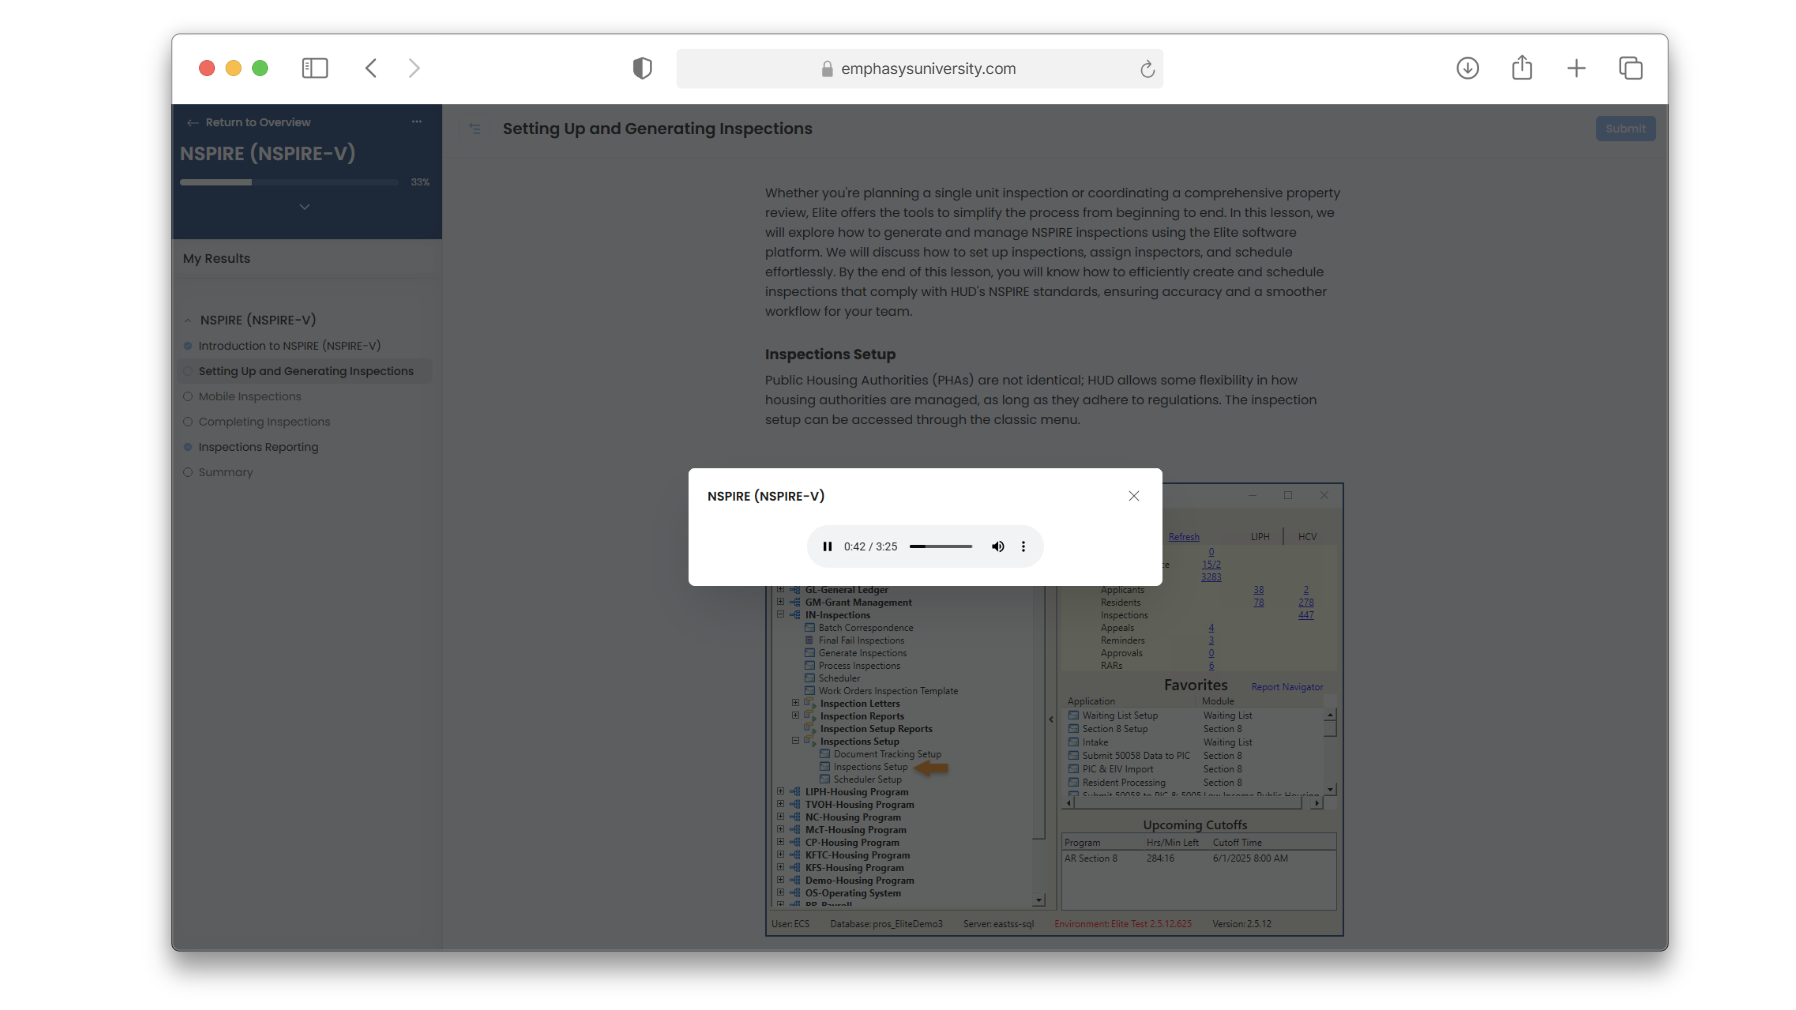
Task: Open audio player more options menu
Action: [1023, 547]
